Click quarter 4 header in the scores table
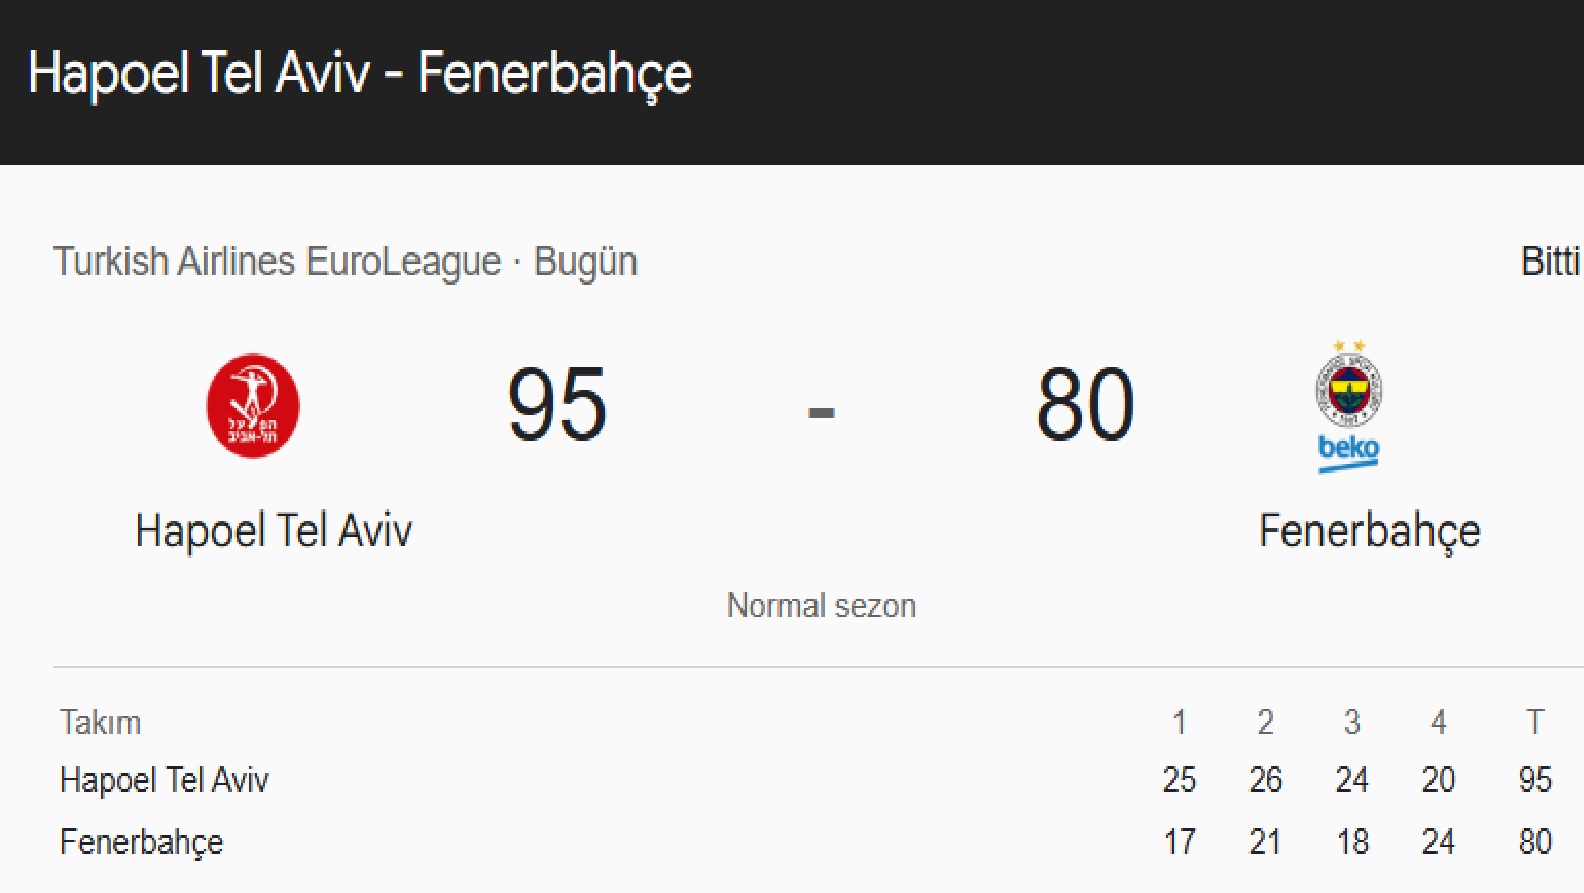 click(1438, 722)
